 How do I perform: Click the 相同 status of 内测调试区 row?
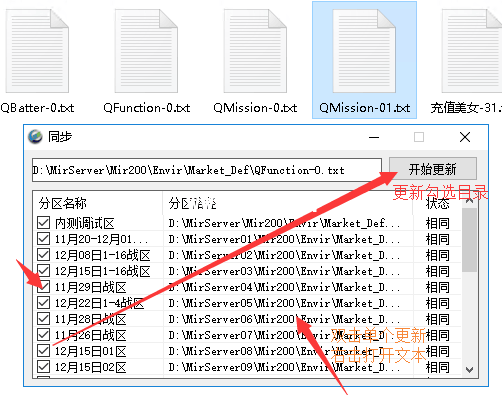(x=437, y=223)
